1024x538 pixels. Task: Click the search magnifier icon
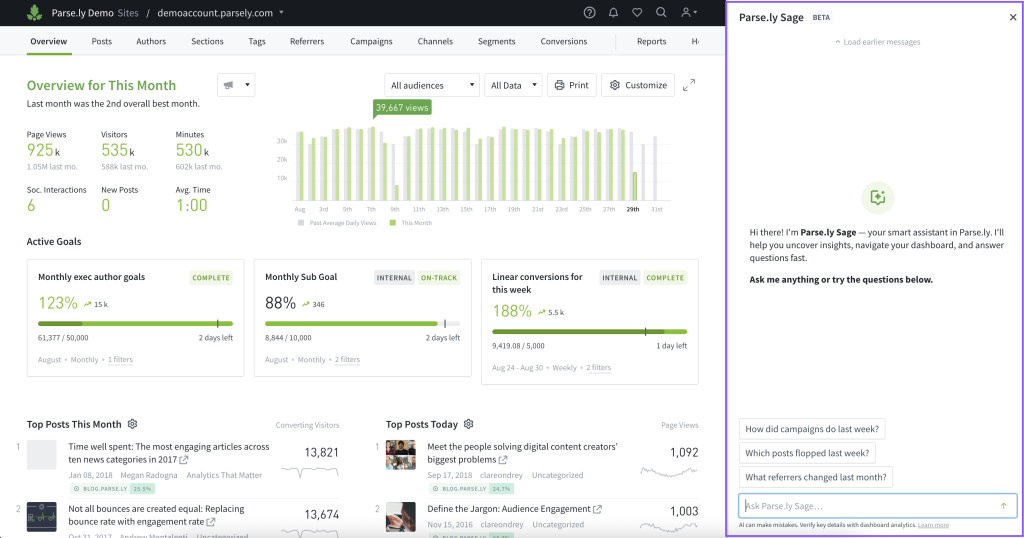tap(661, 13)
